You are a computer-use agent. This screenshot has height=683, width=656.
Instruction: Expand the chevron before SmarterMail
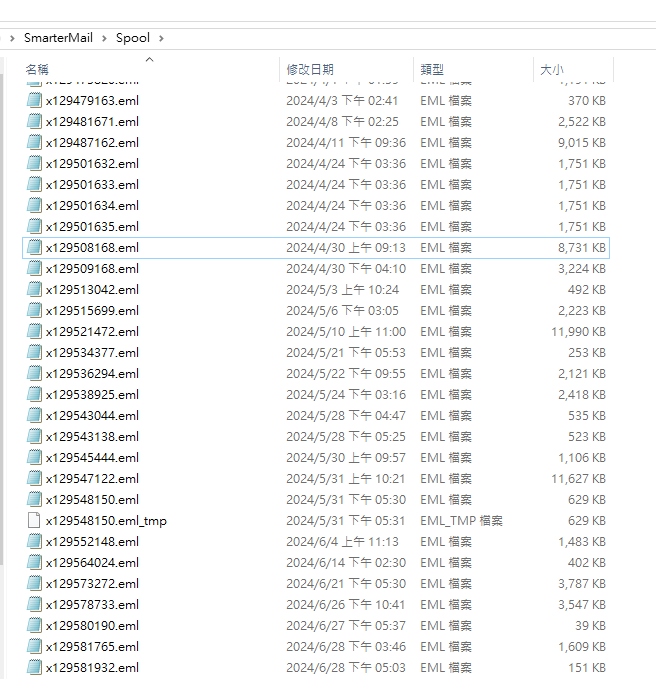point(11,38)
